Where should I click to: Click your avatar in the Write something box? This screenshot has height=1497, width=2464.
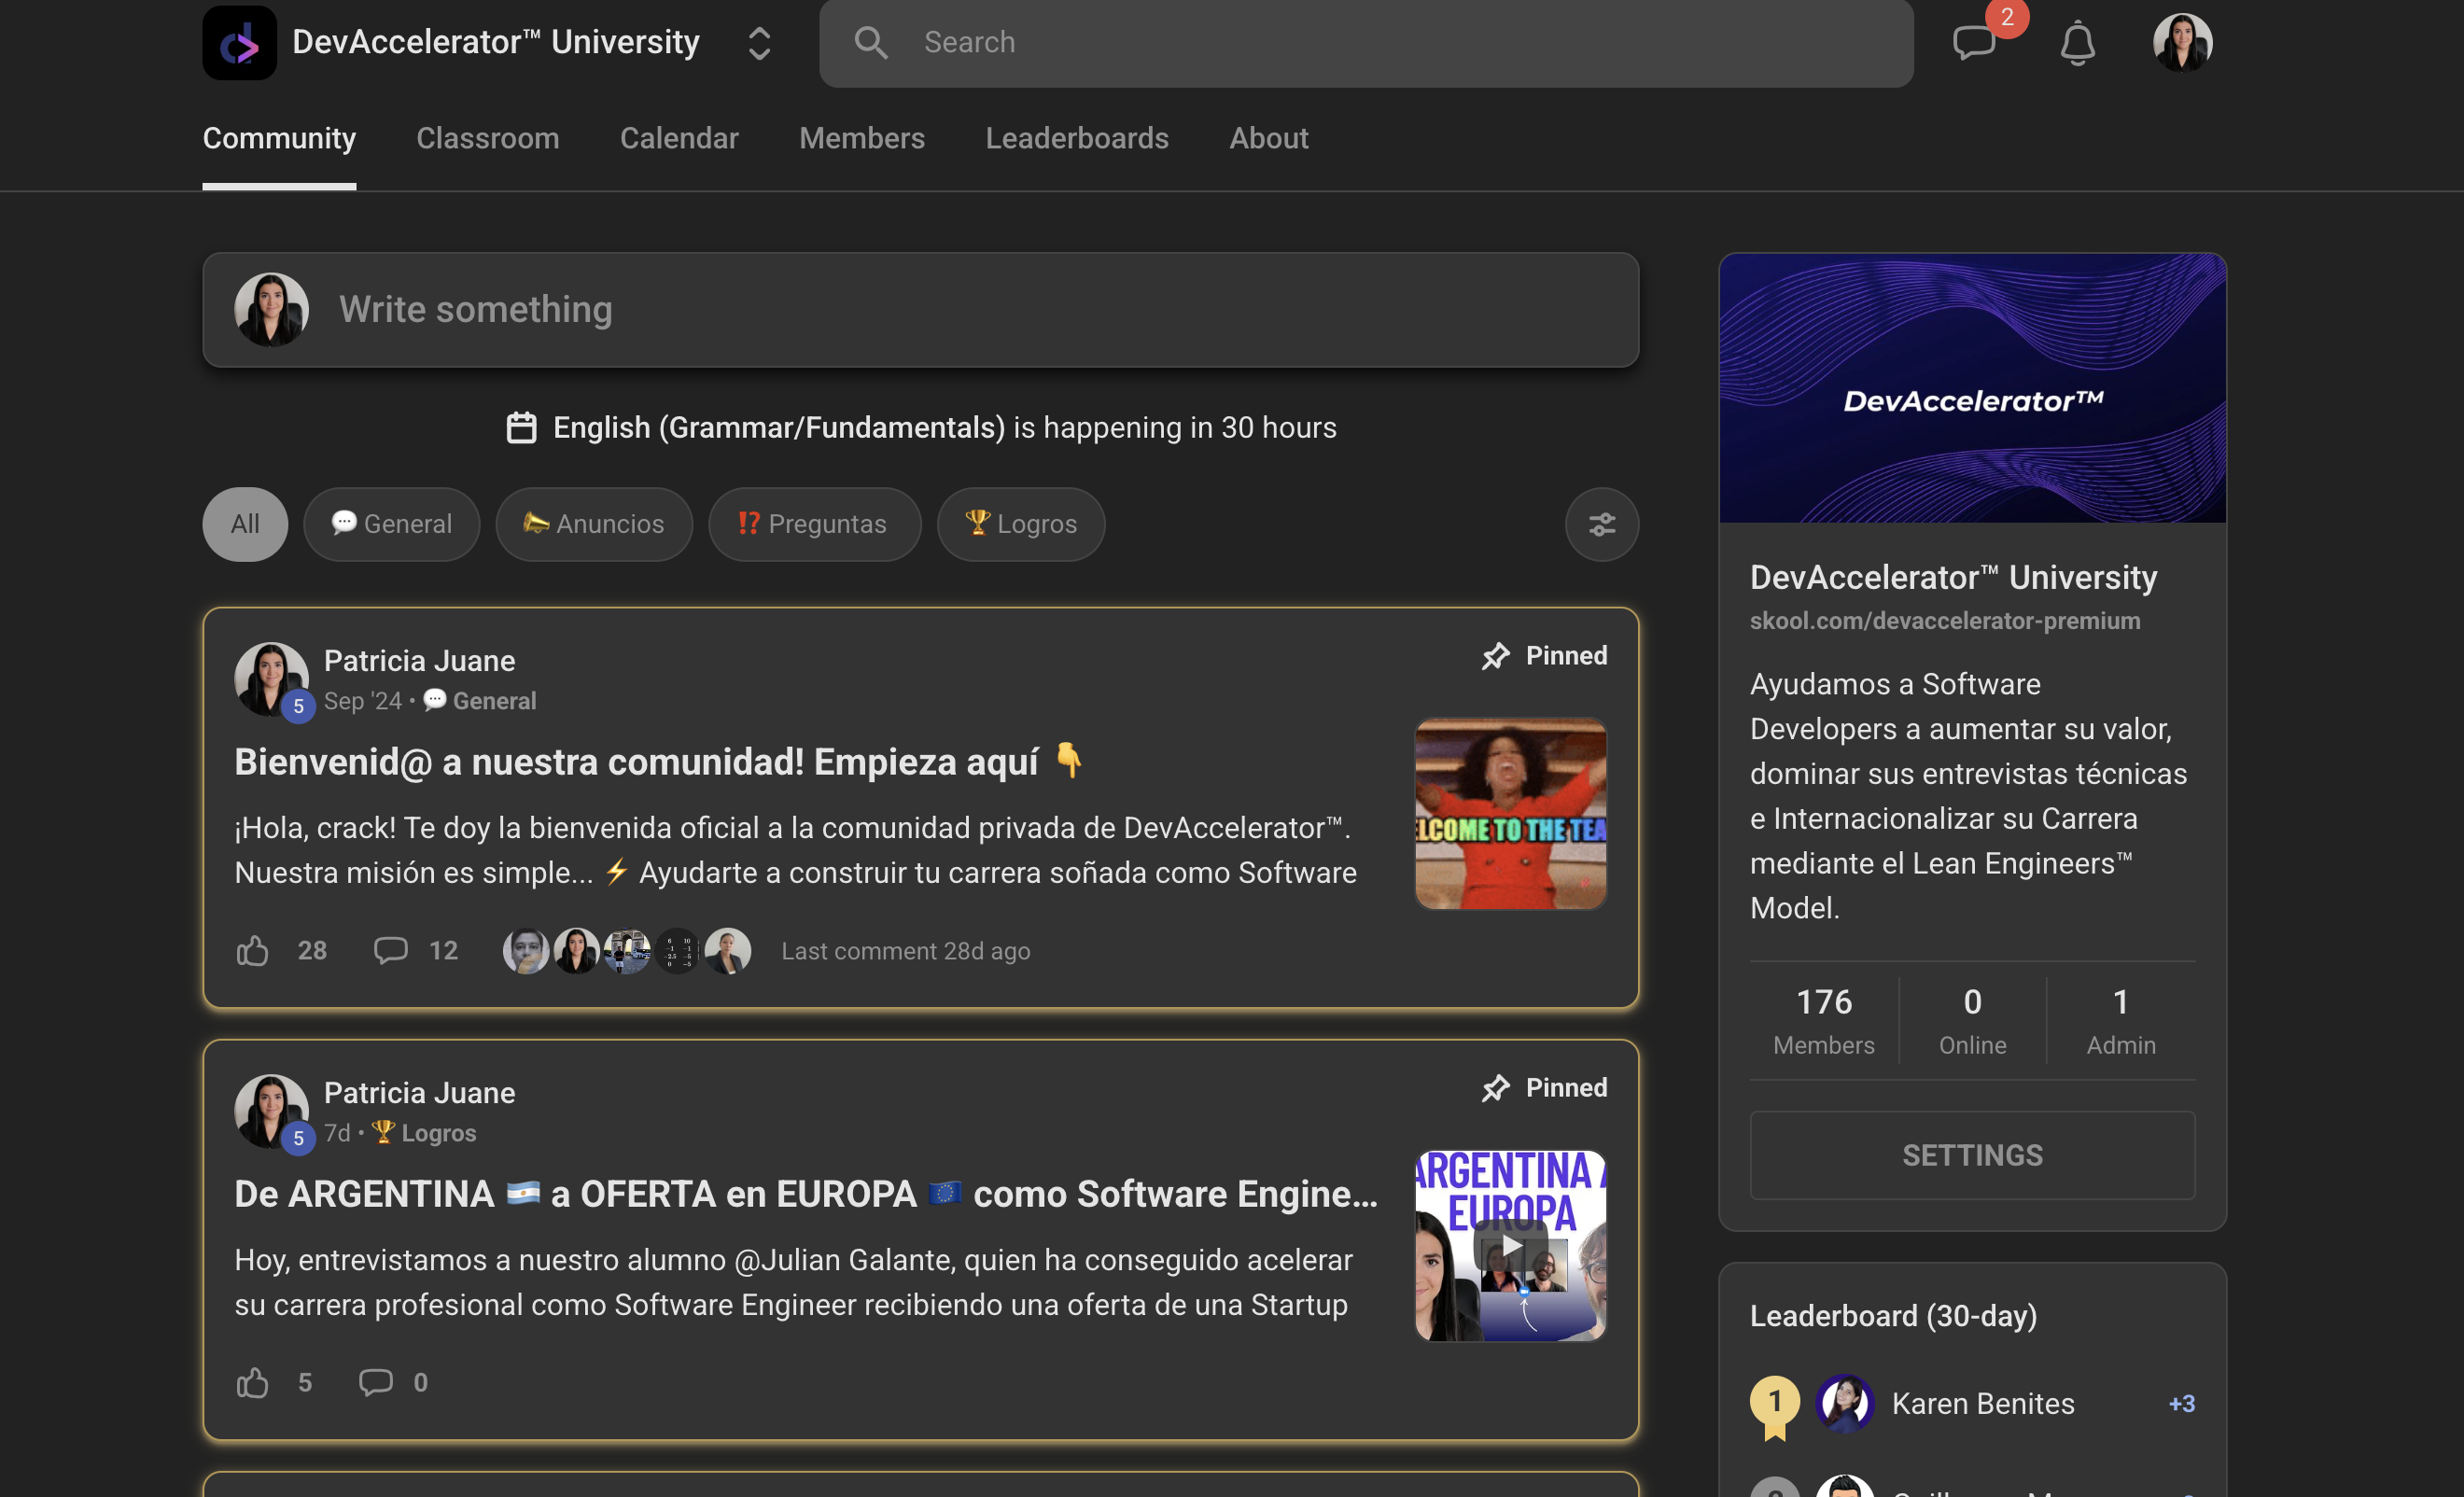271,309
